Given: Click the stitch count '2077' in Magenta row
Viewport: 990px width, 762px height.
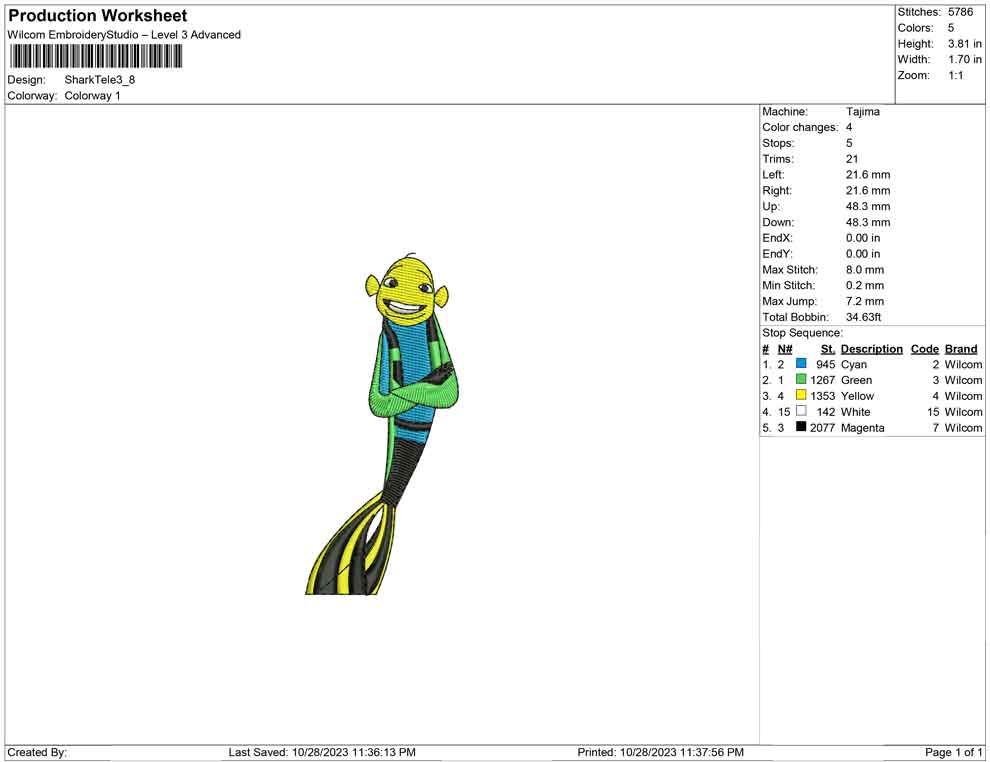Looking at the screenshot, I should click(823, 427).
